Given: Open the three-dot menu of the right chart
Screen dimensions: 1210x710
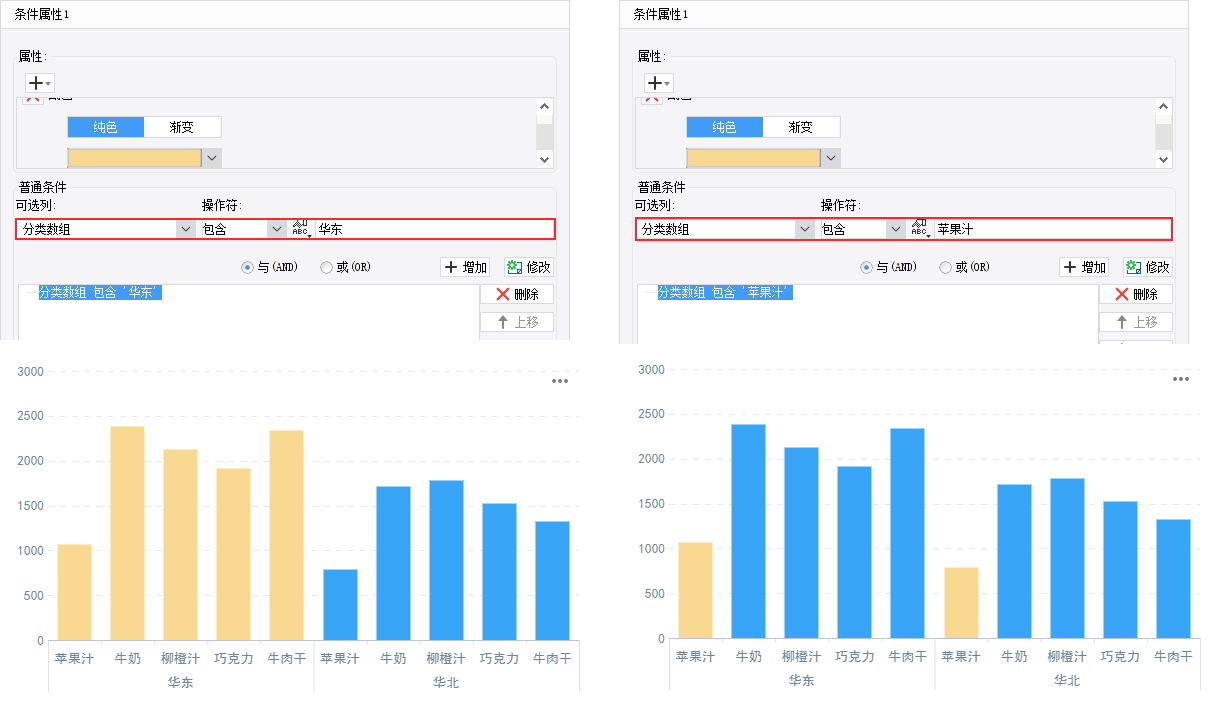Looking at the screenshot, I should pos(1181,379).
